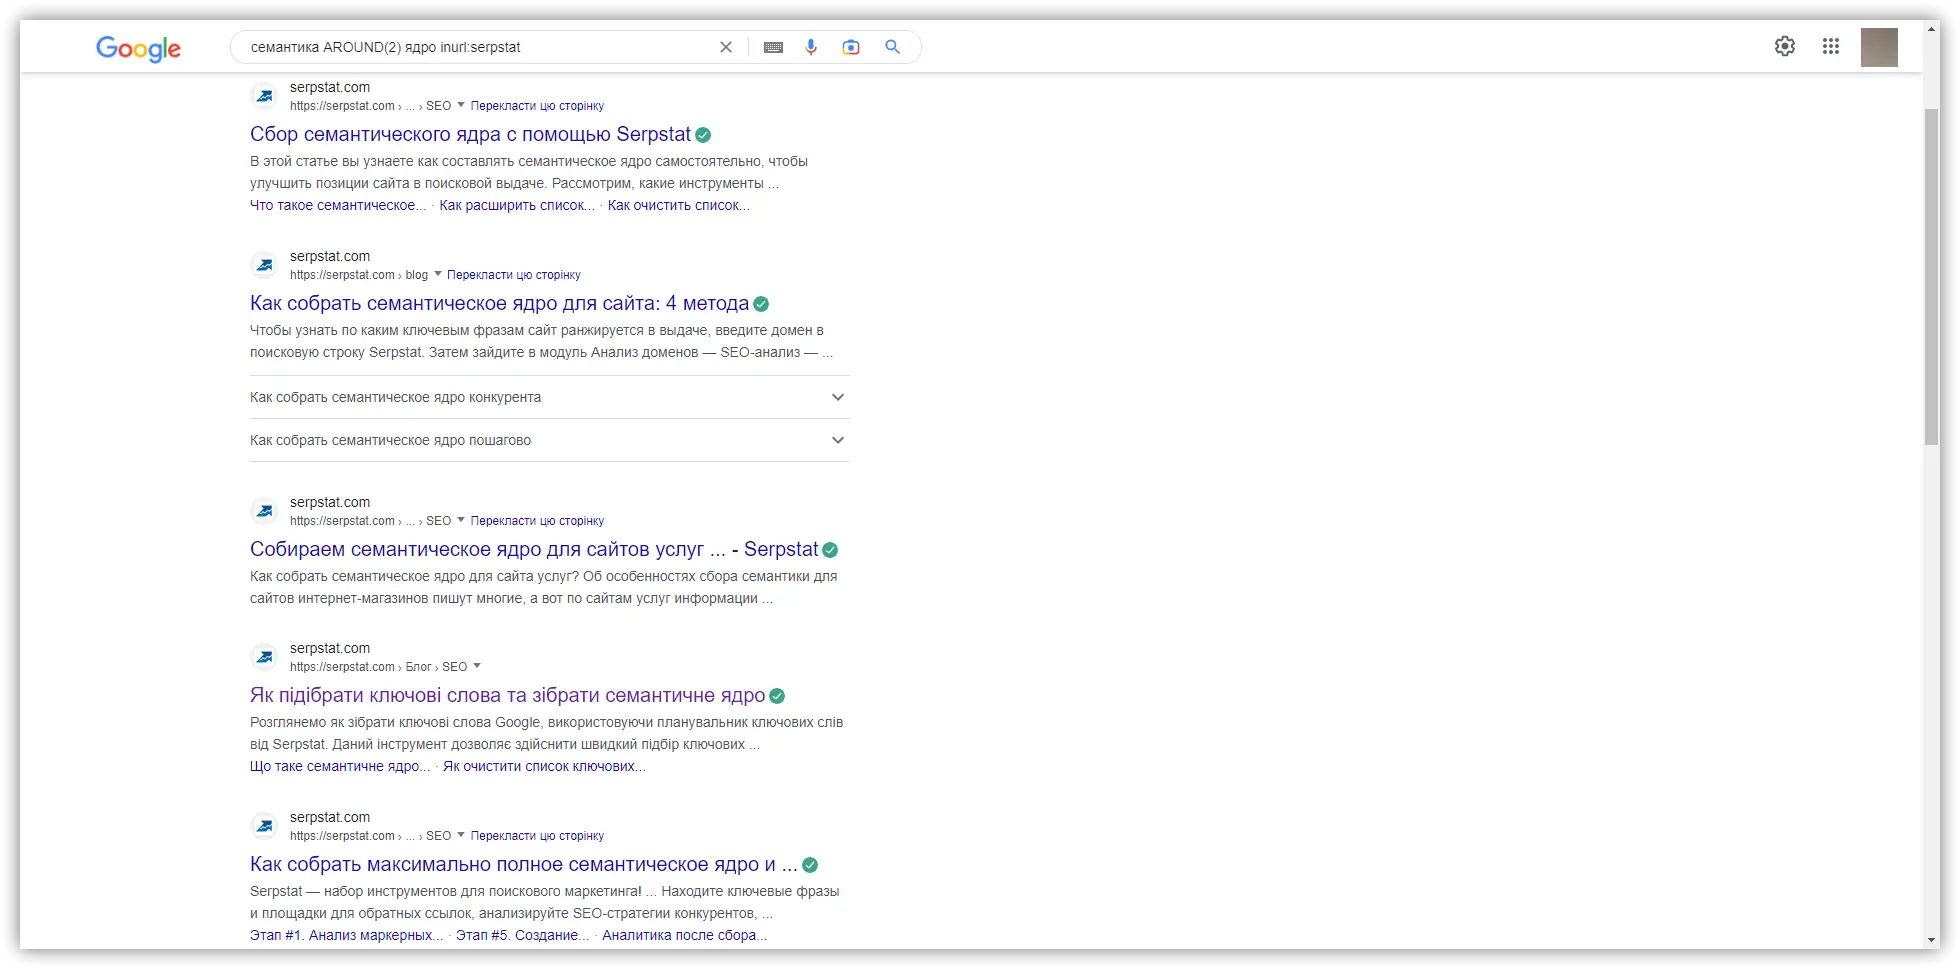
Task: Click the magnifier search button
Action: coord(892,47)
